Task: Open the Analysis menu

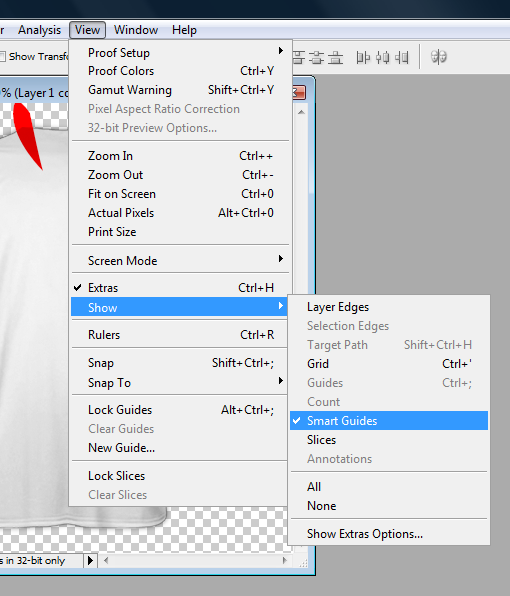Action: pos(39,30)
